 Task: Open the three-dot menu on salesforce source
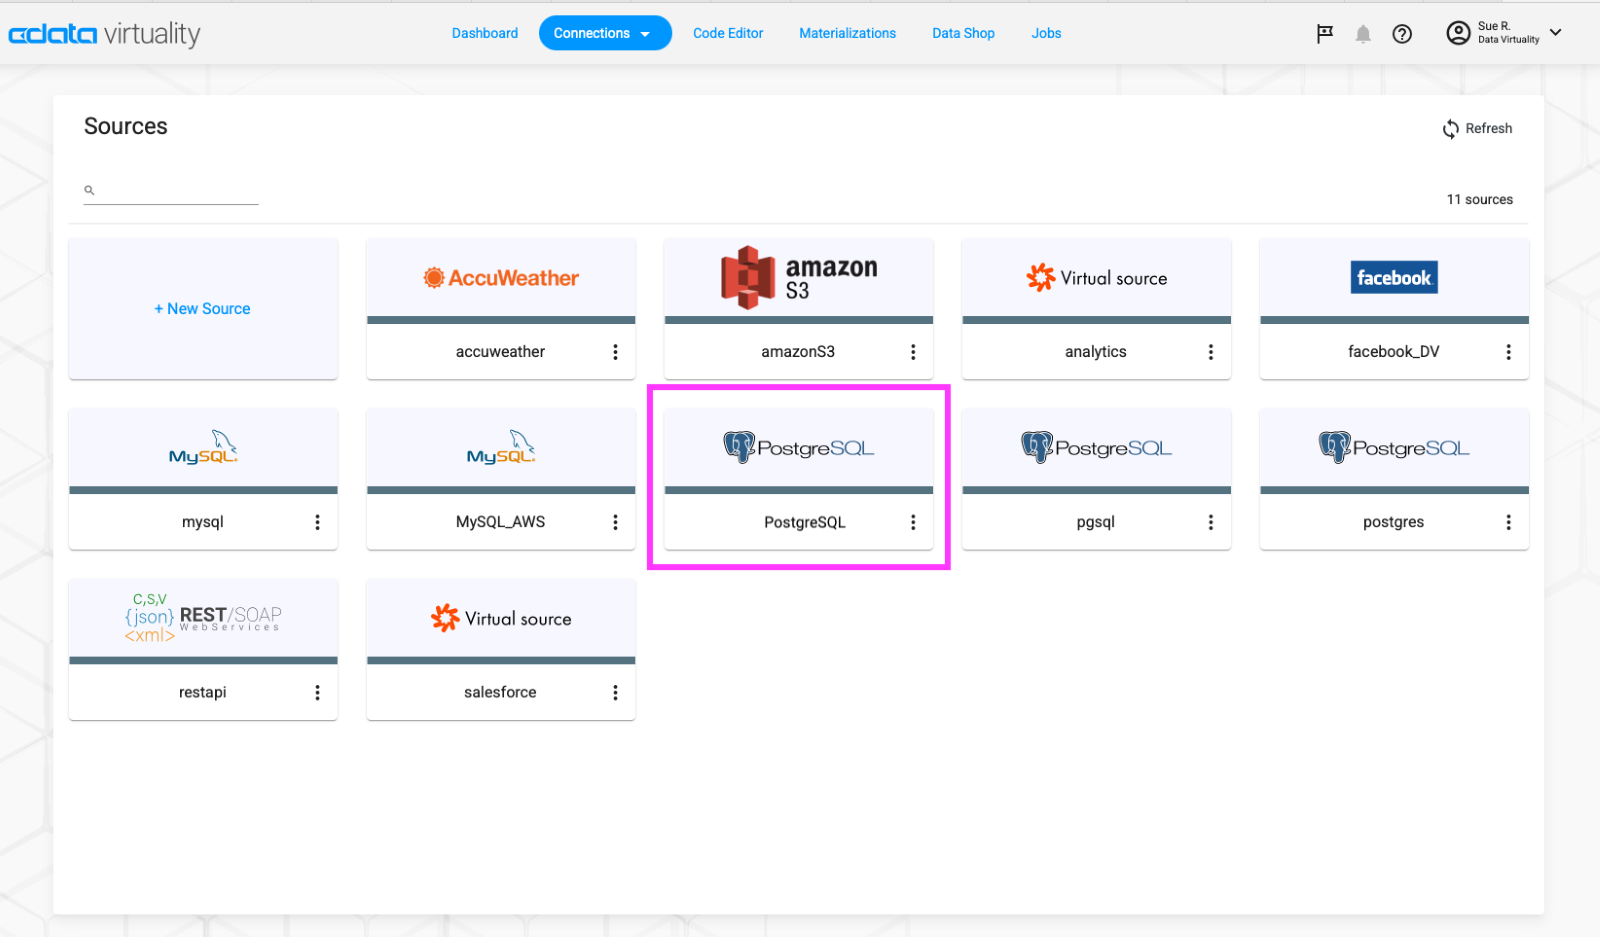click(x=614, y=691)
